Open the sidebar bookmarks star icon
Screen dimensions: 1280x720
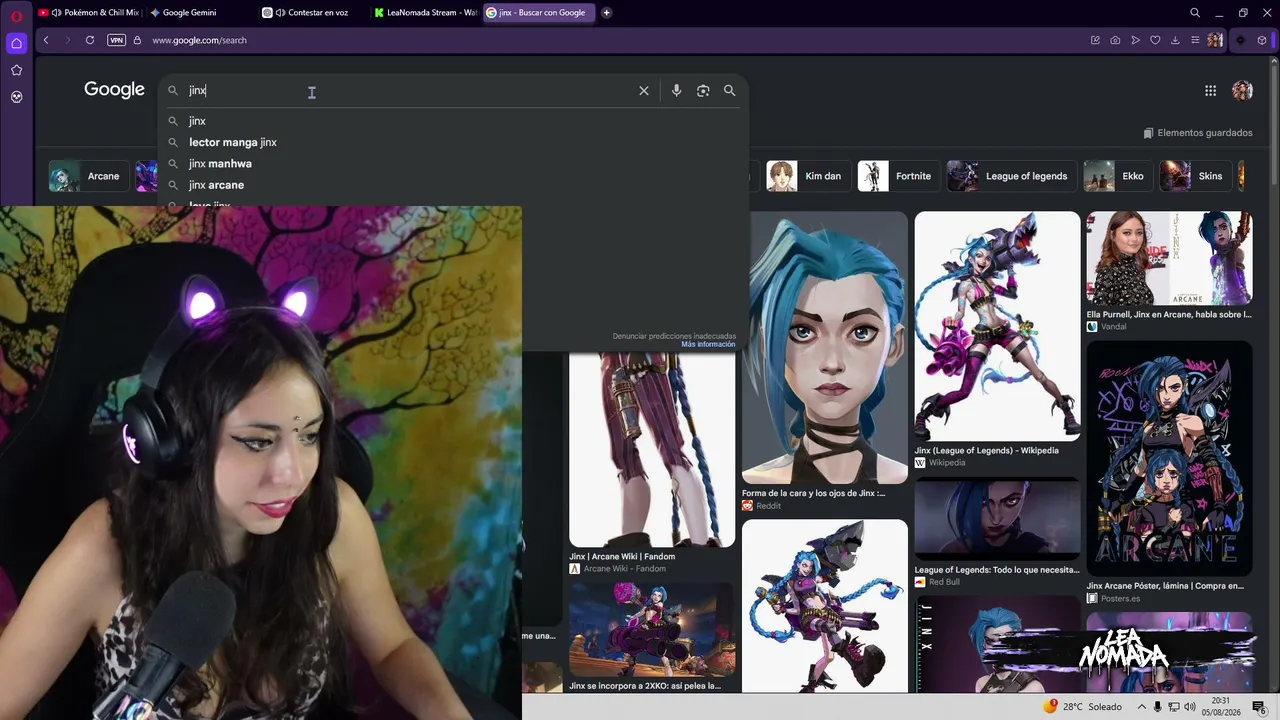[x=16, y=70]
